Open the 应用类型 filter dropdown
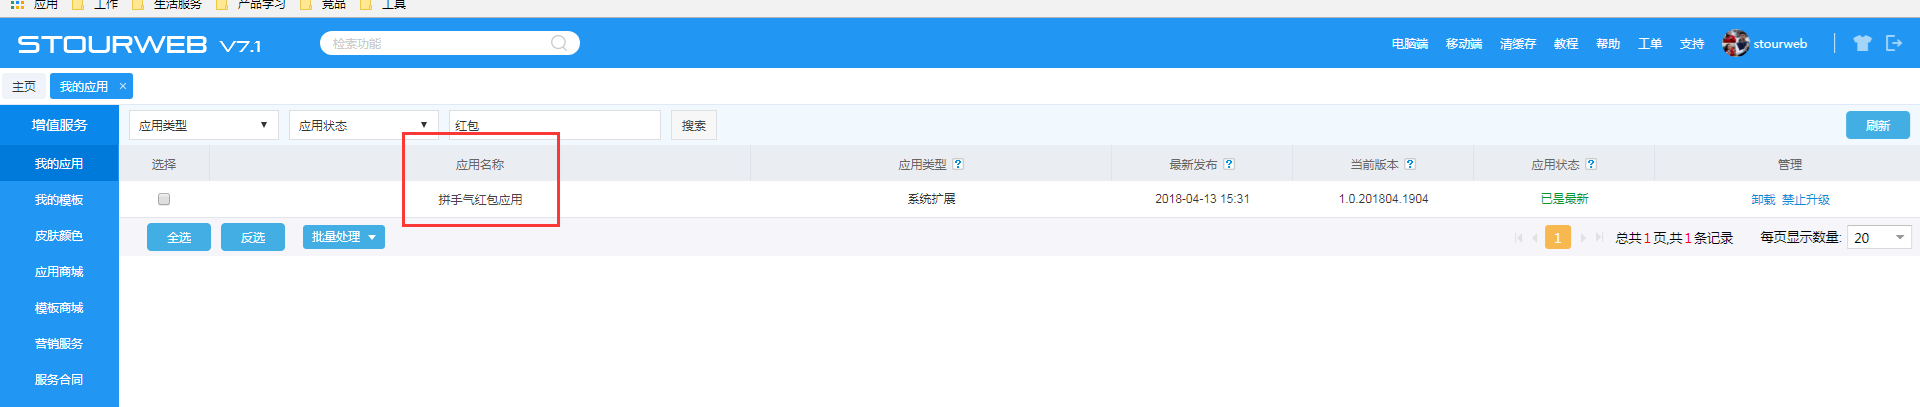 point(204,125)
